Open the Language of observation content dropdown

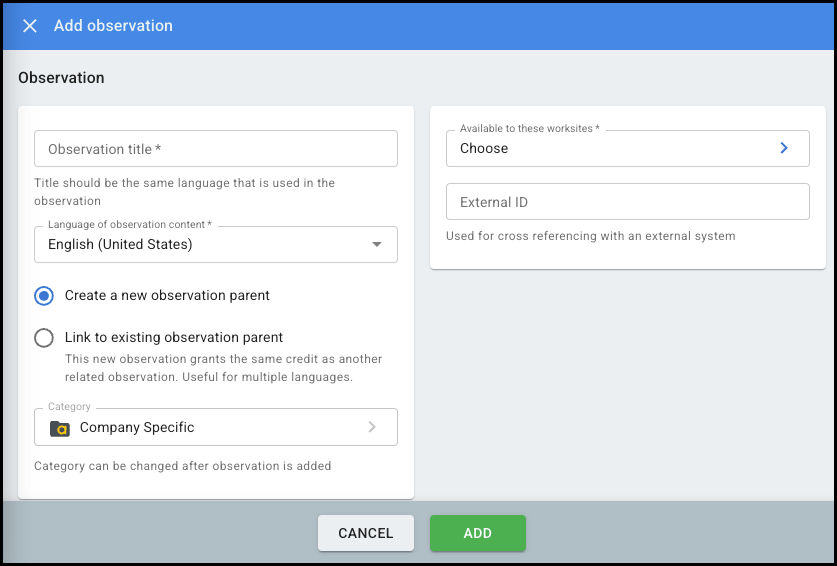[215, 244]
